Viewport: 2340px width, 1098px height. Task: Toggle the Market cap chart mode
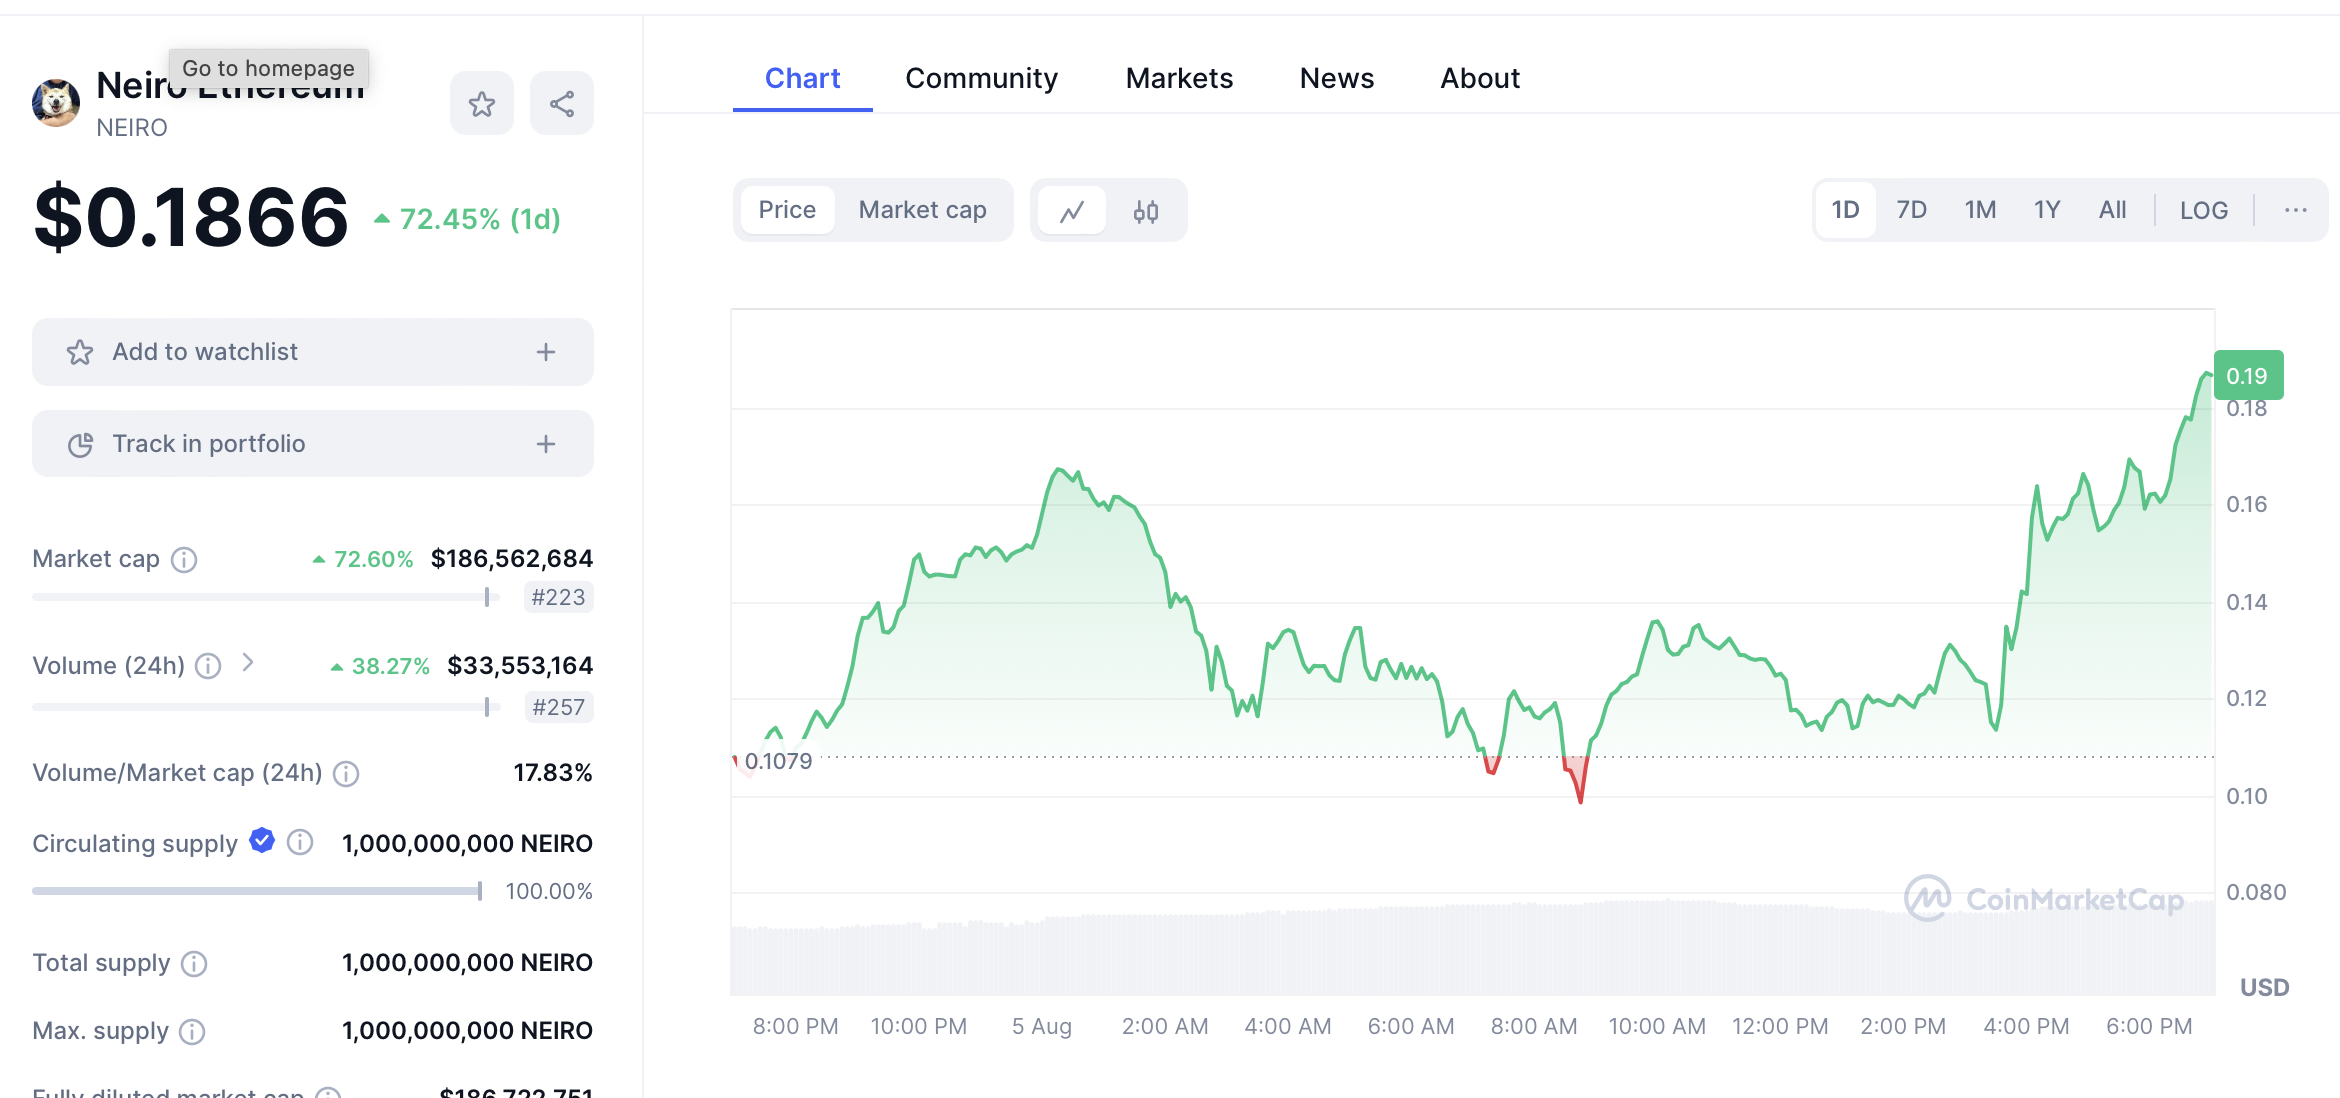coord(922,210)
